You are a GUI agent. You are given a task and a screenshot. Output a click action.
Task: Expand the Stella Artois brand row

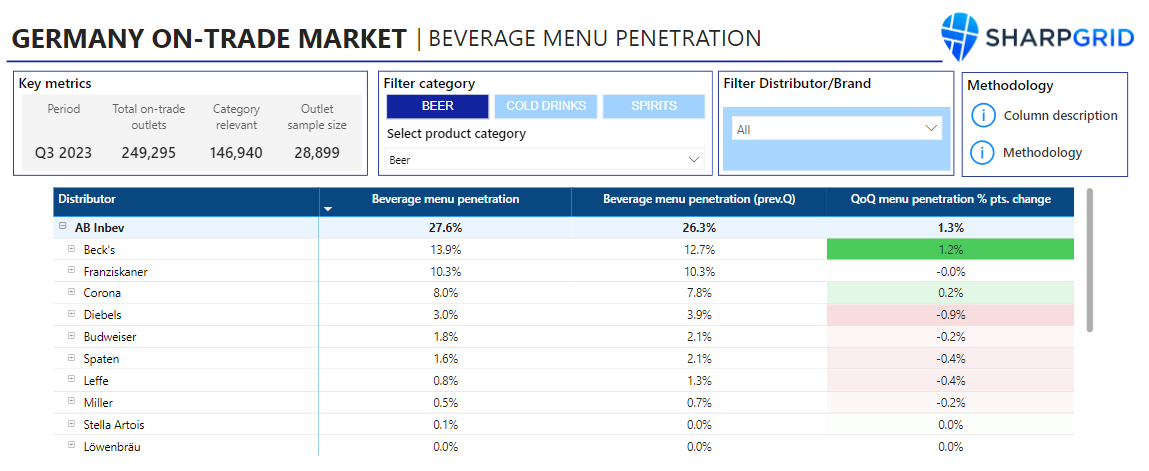click(72, 423)
